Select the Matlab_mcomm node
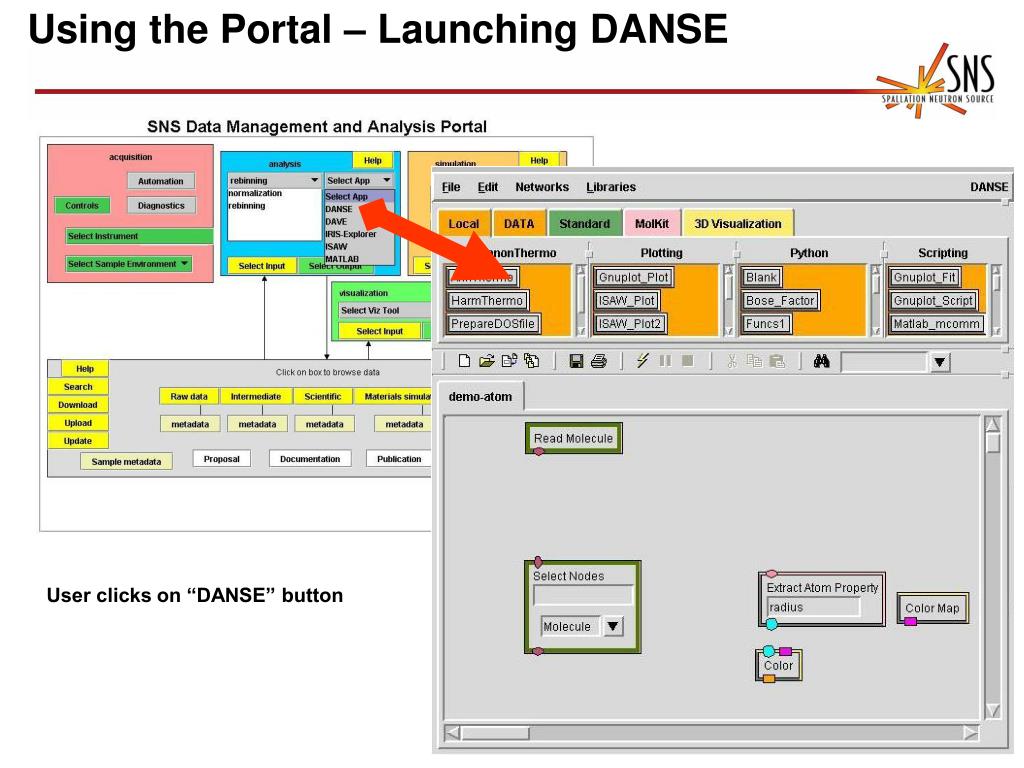This screenshot has width=1024, height=768. point(936,323)
